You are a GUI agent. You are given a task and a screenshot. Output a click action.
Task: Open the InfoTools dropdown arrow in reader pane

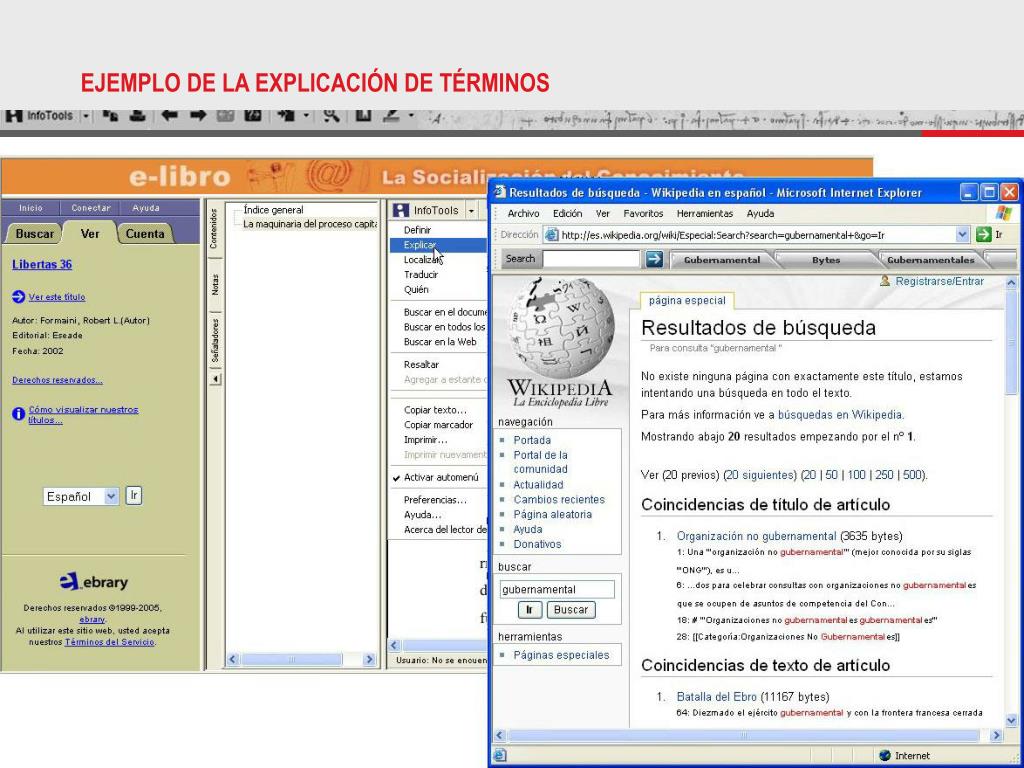coord(471,211)
